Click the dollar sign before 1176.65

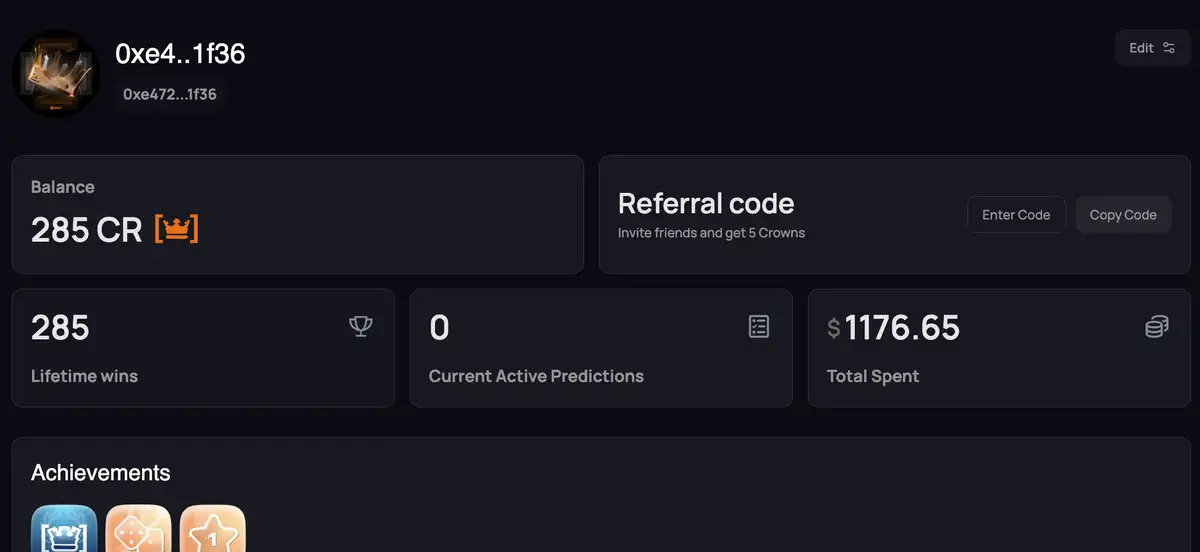[834, 328]
